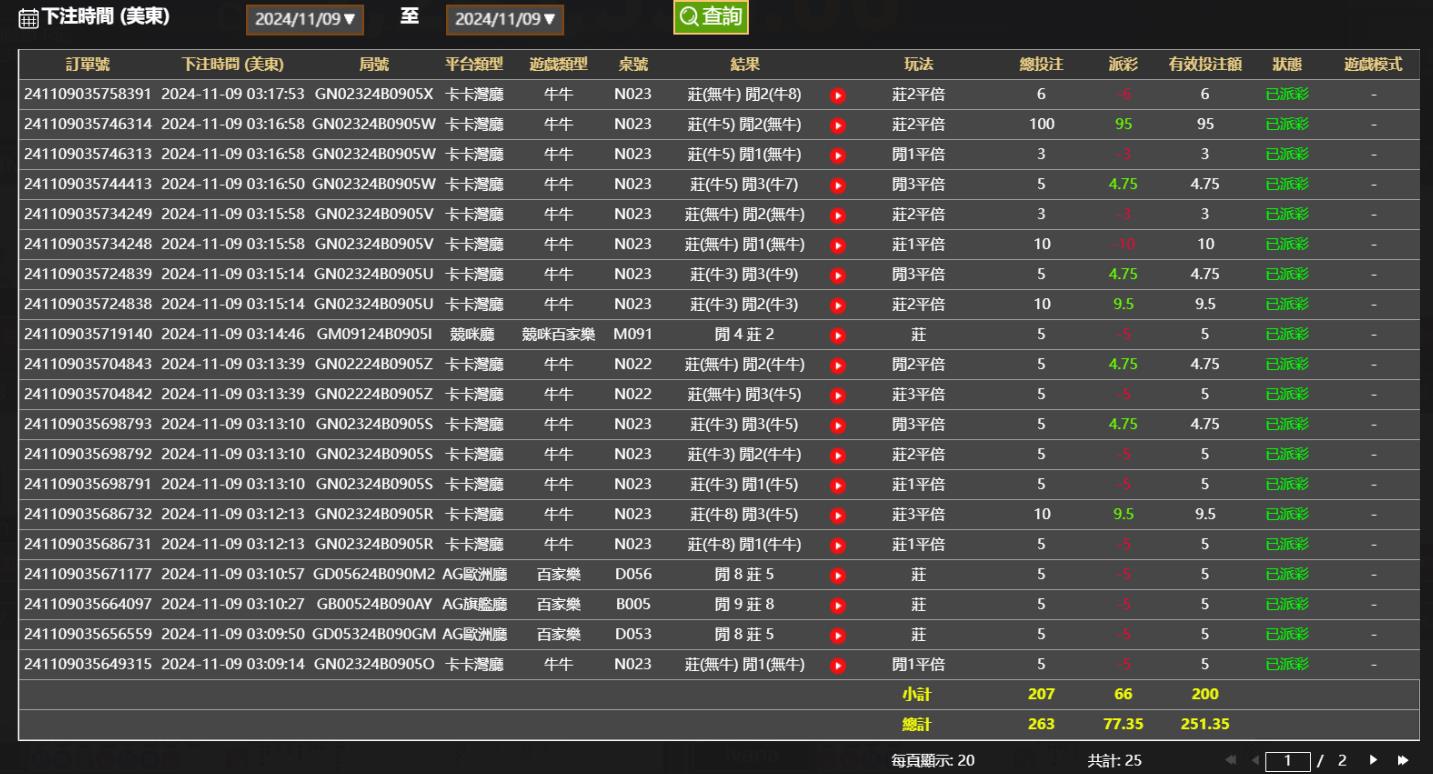Play replay for order 241109035746314

(x=838, y=125)
